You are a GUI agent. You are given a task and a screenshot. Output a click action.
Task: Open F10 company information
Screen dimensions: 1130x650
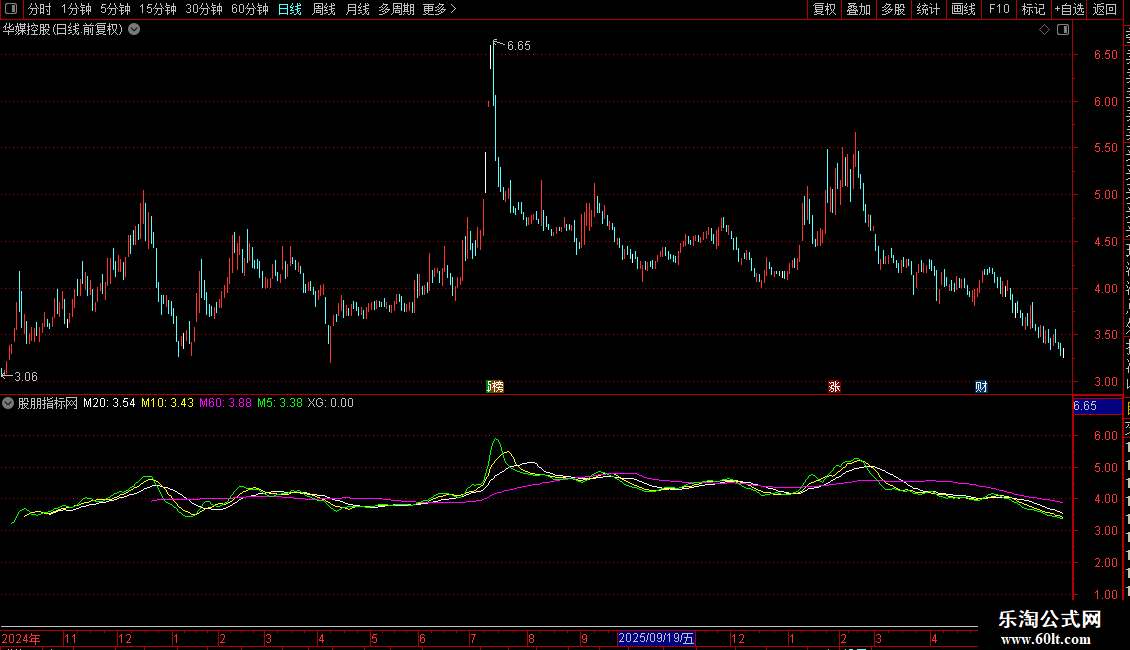[x=999, y=9]
